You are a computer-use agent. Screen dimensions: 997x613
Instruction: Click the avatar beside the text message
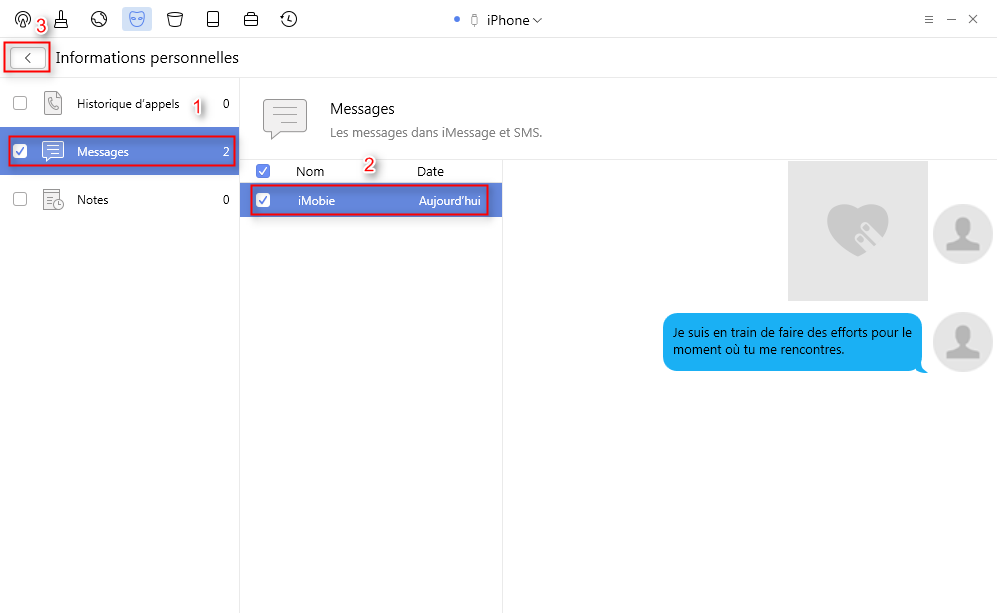(963, 342)
